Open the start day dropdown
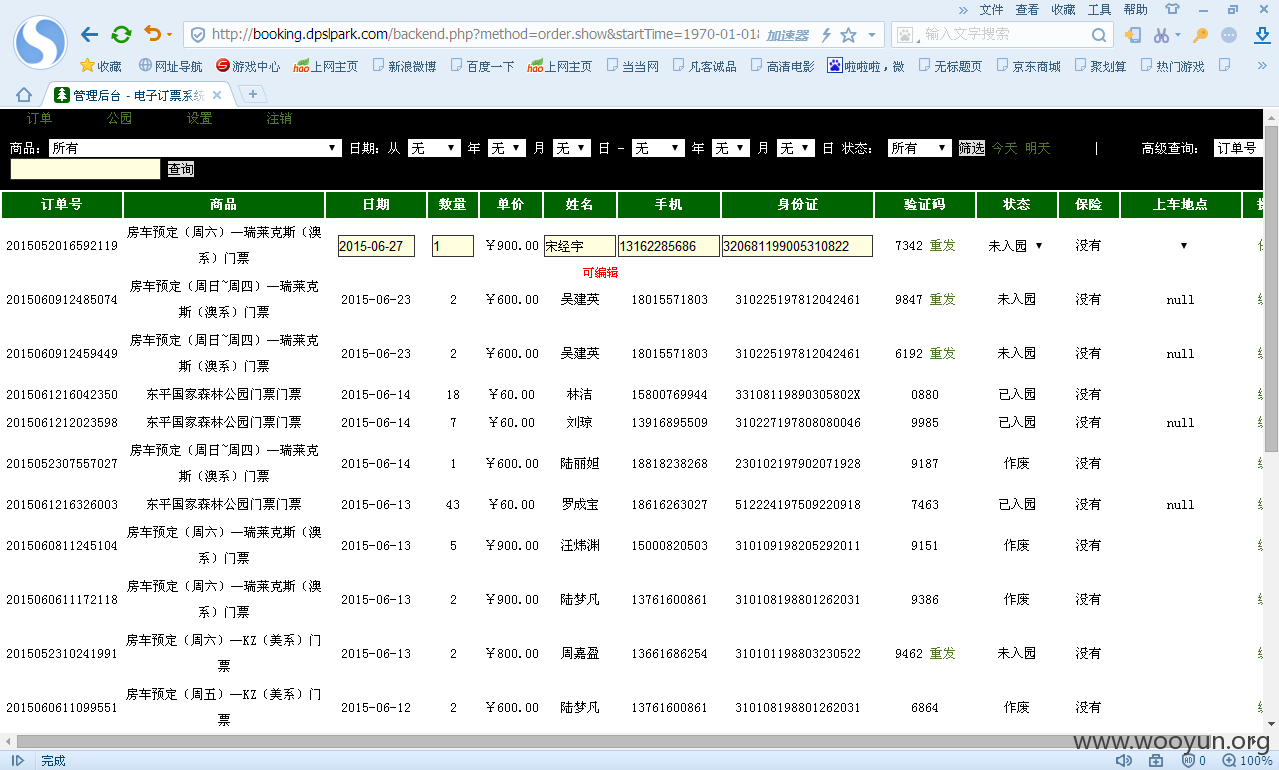The image size is (1279, 770). point(572,148)
